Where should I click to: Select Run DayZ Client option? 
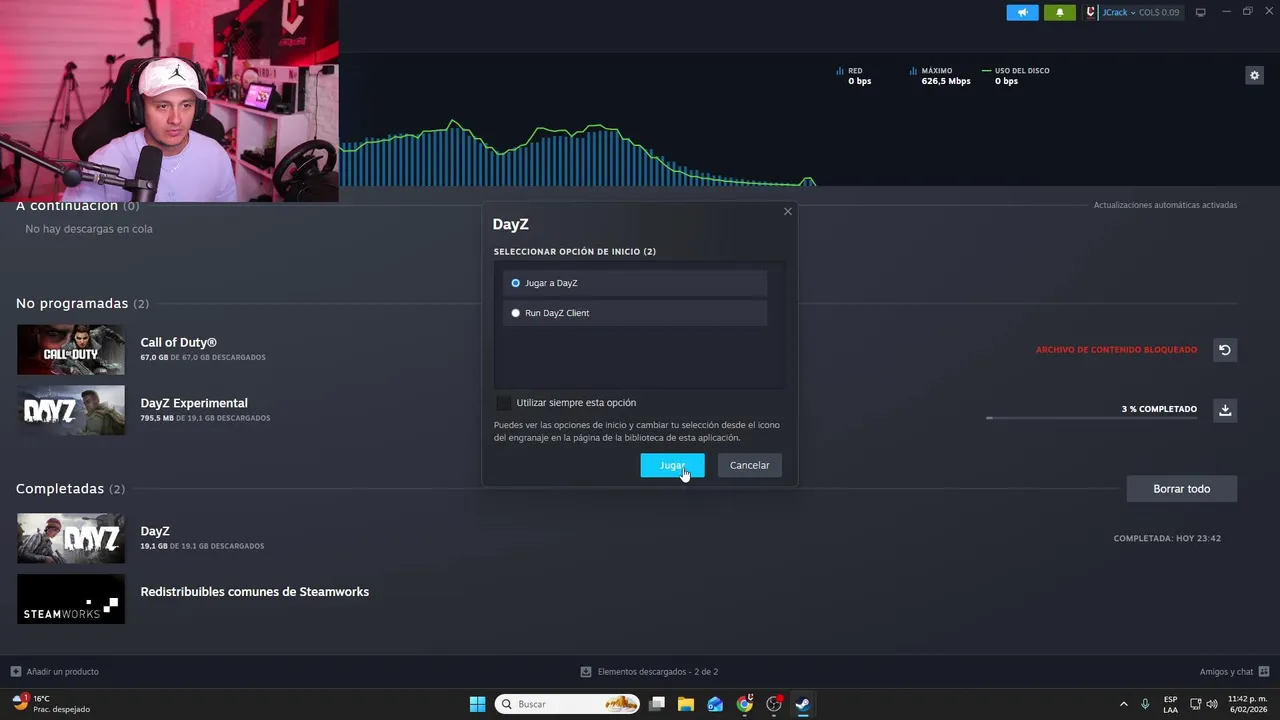point(635,313)
